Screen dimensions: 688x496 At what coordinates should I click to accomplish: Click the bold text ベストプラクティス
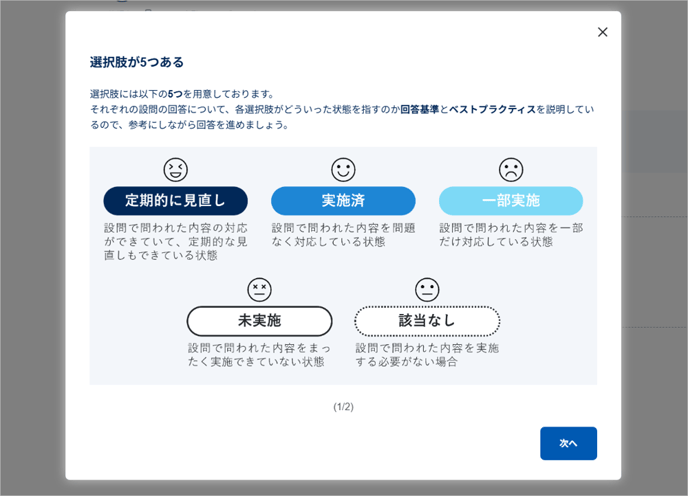(492, 109)
